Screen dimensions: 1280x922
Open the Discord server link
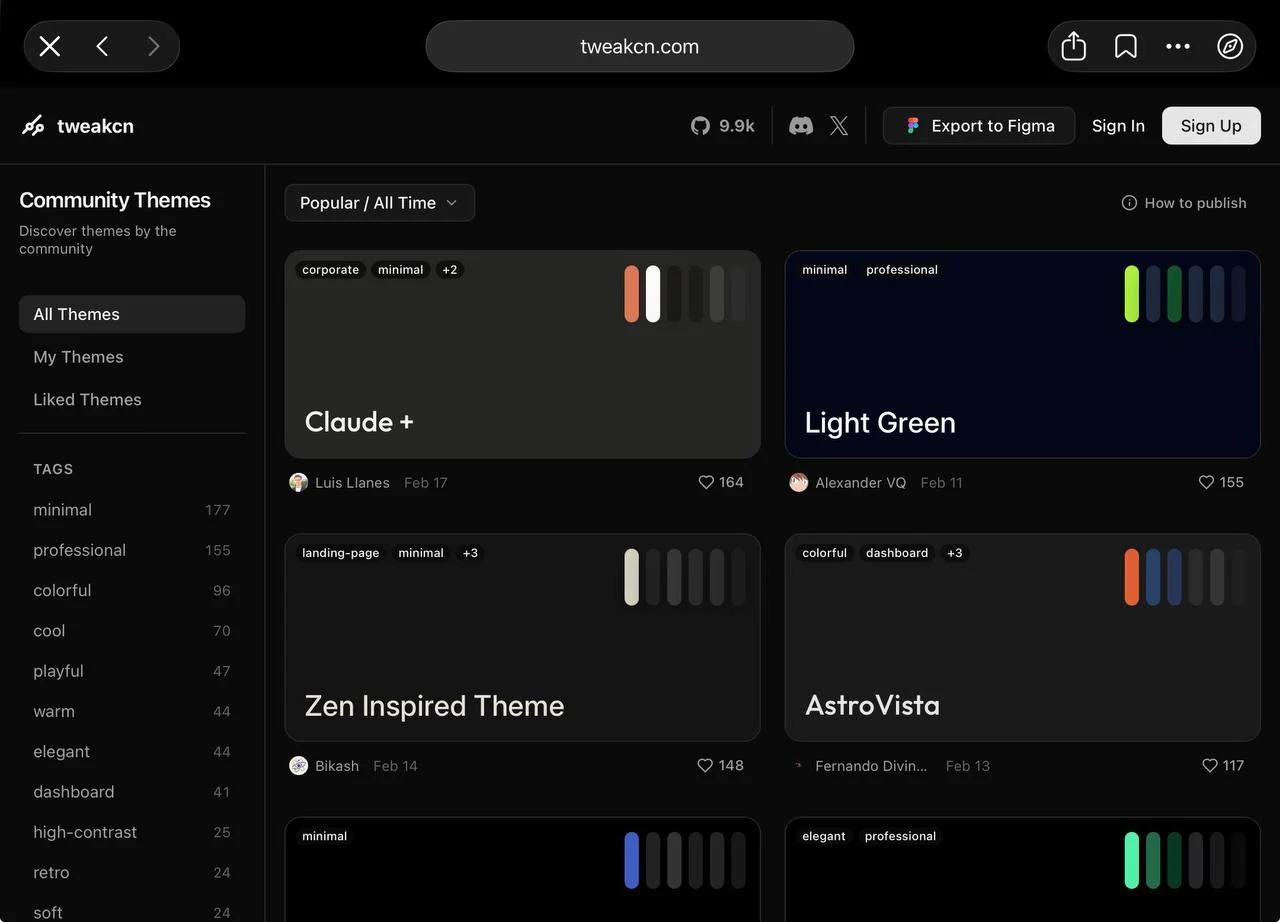801,126
